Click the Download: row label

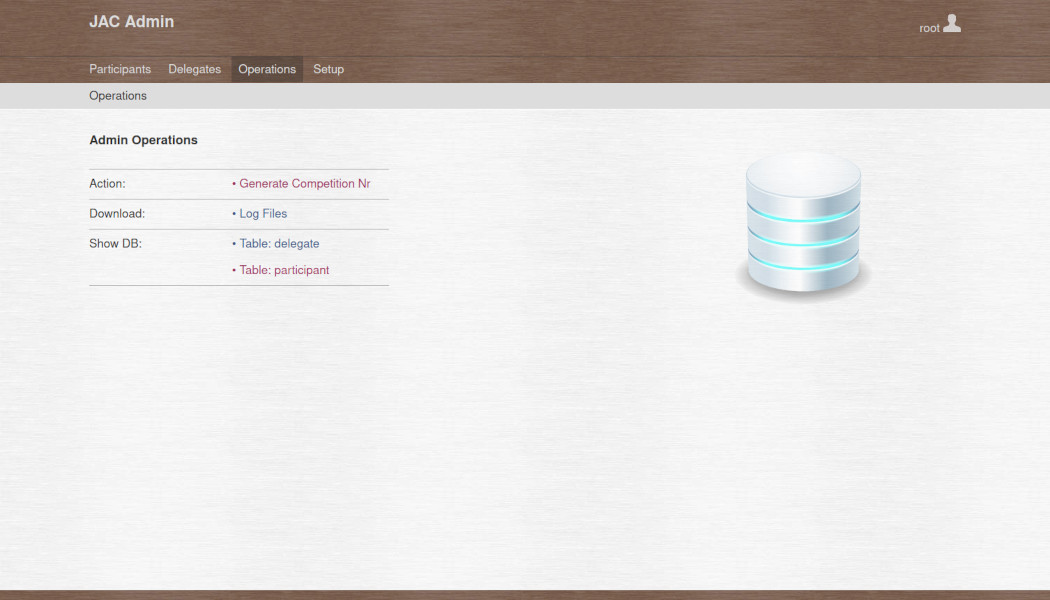[117, 214]
